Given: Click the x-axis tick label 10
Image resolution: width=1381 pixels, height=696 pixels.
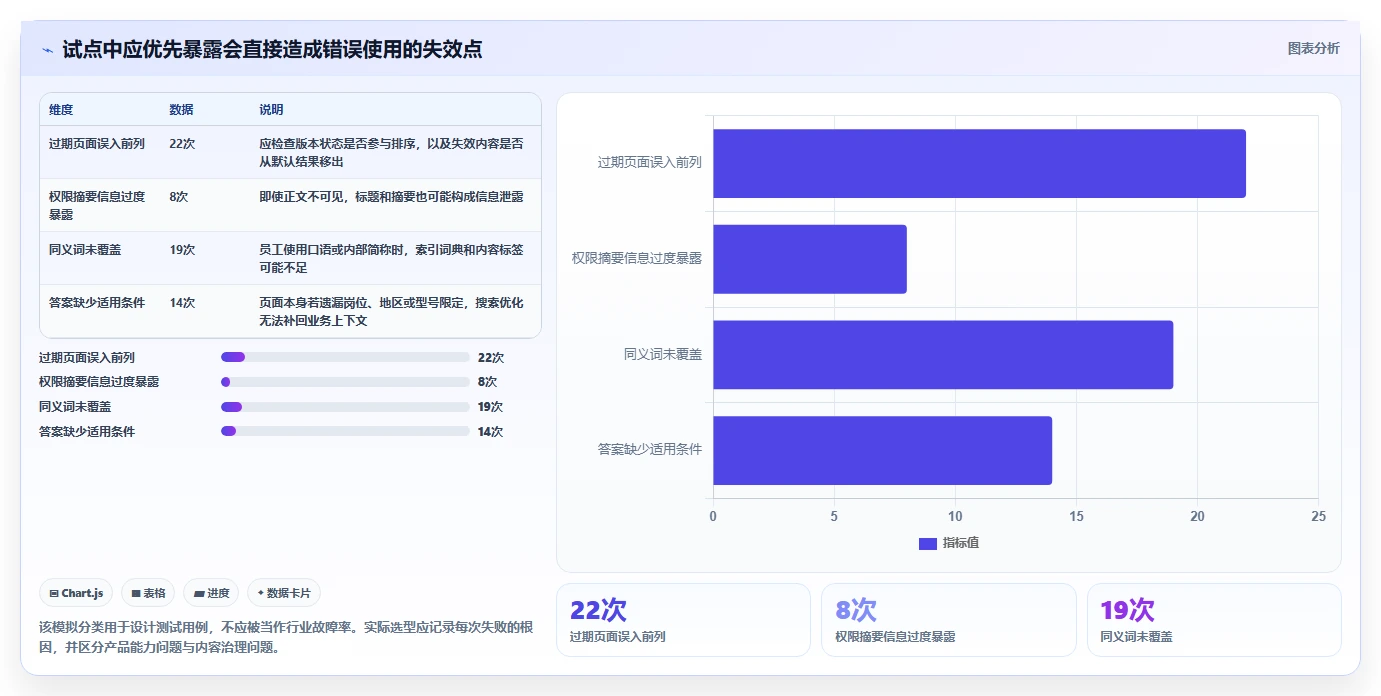Looking at the screenshot, I should pyautogui.click(x=955, y=516).
